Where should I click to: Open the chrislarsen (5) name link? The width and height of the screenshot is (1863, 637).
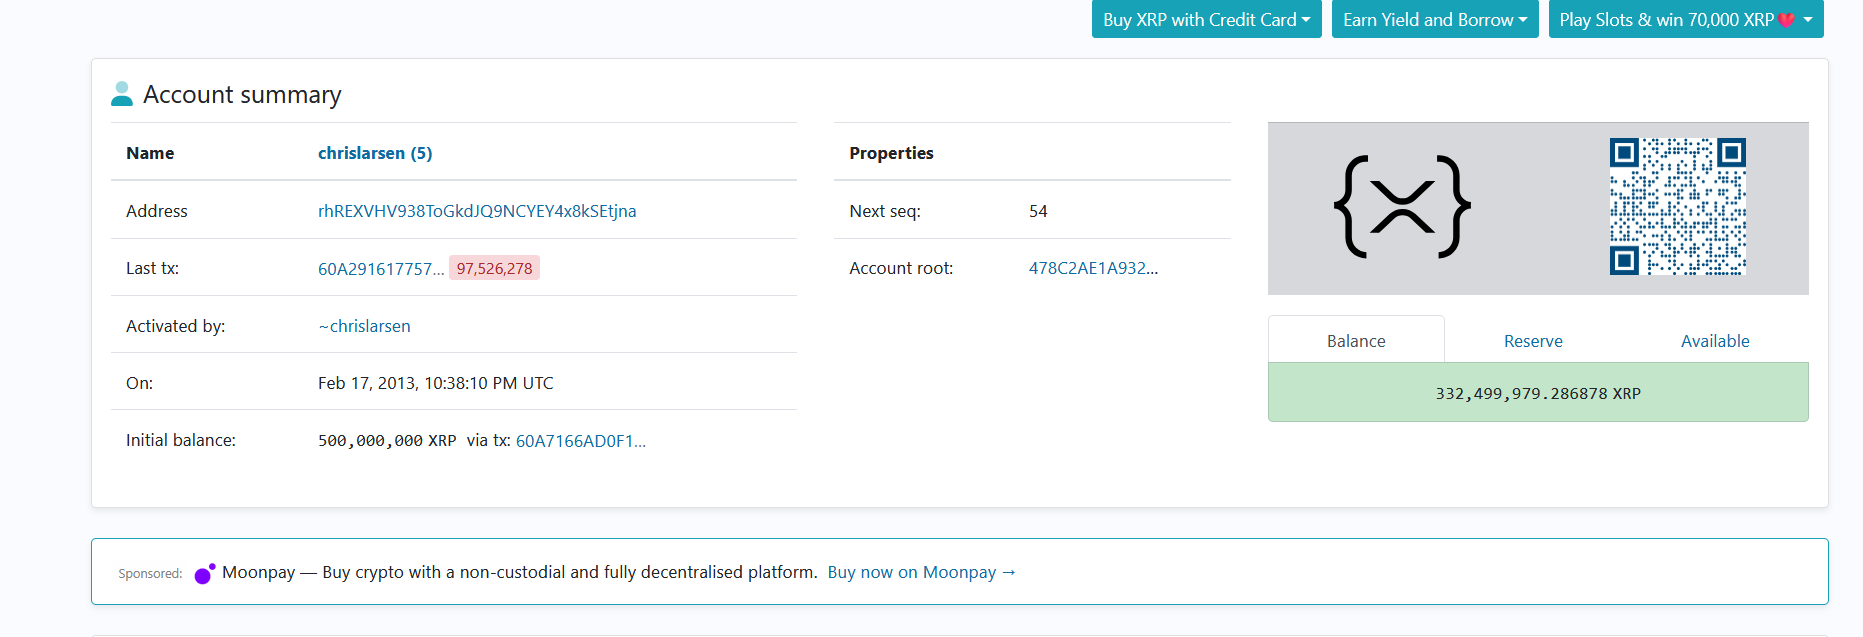375,153
